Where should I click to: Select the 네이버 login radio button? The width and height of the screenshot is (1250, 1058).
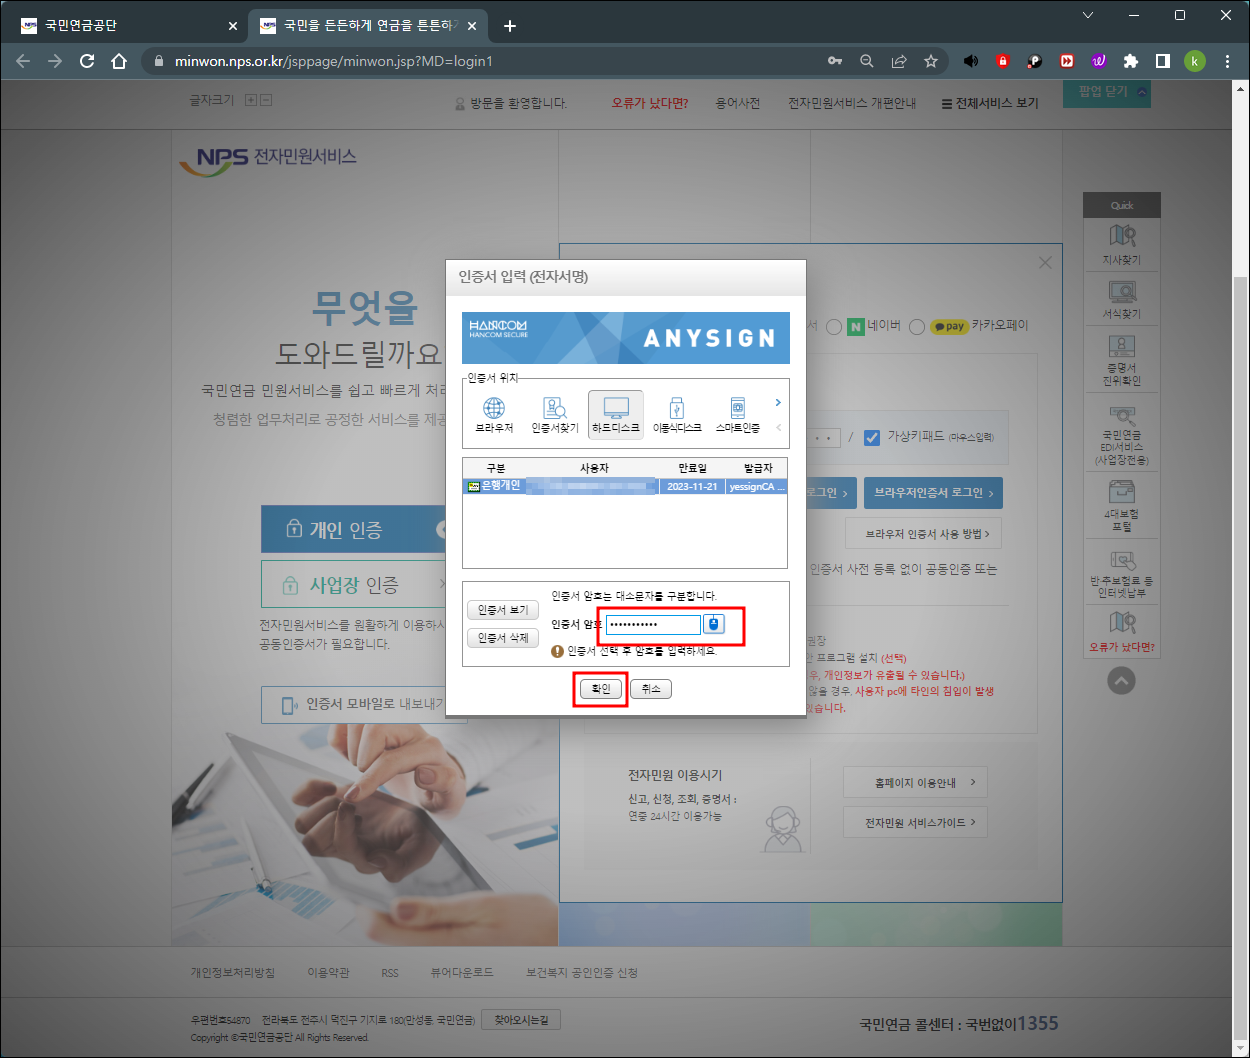click(x=834, y=326)
